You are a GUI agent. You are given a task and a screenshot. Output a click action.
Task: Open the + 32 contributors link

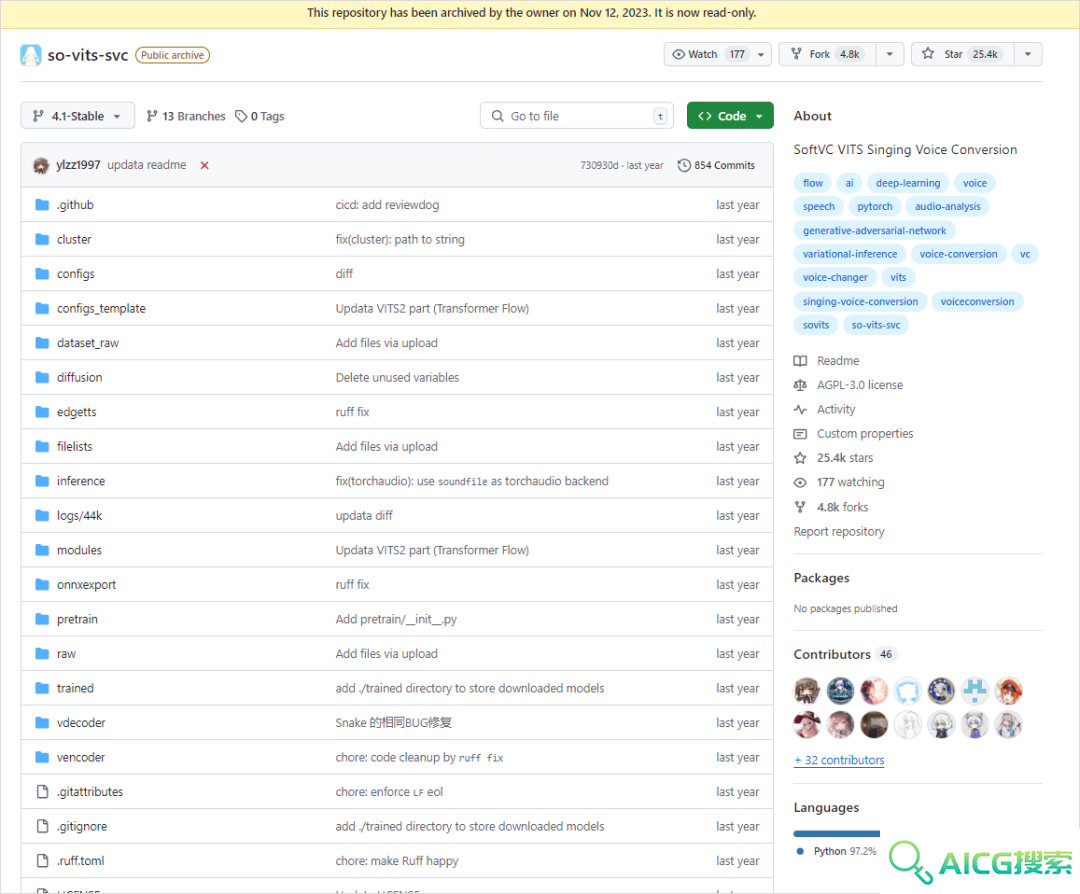coord(839,760)
